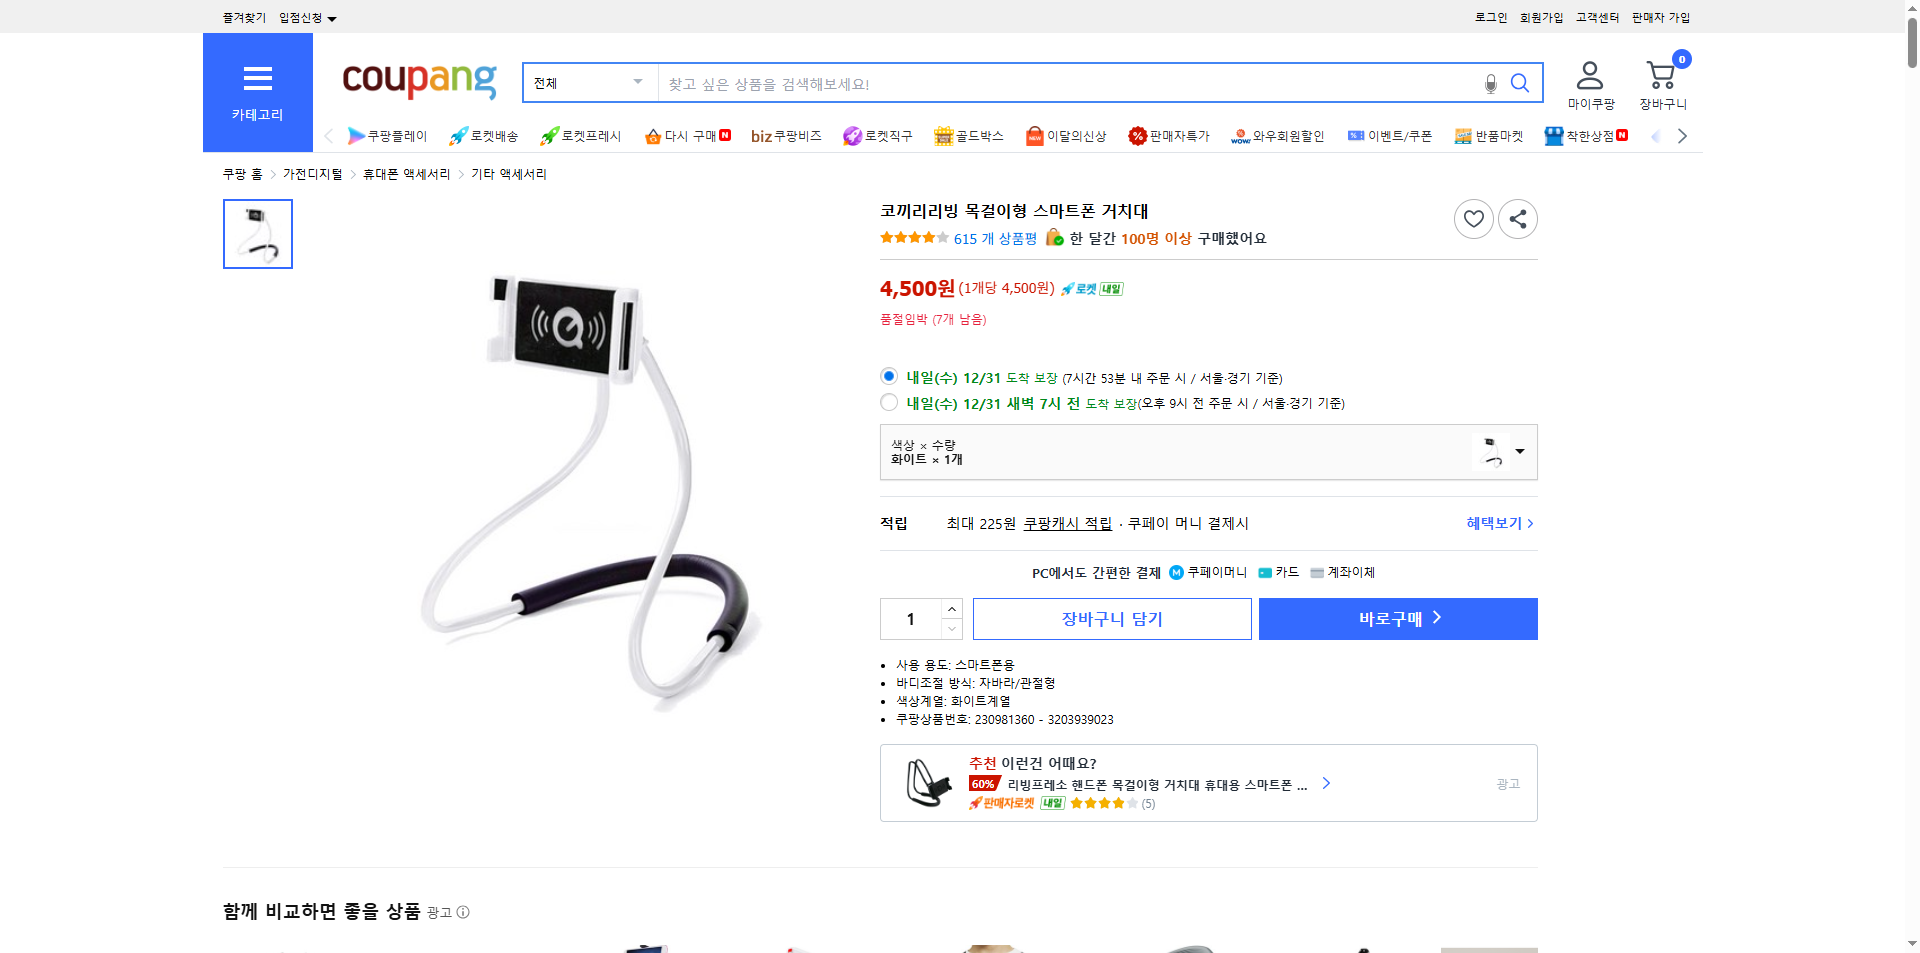Screen dimensions: 1920x953
Task: Select the product thumbnail image
Action: [x=257, y=234]
